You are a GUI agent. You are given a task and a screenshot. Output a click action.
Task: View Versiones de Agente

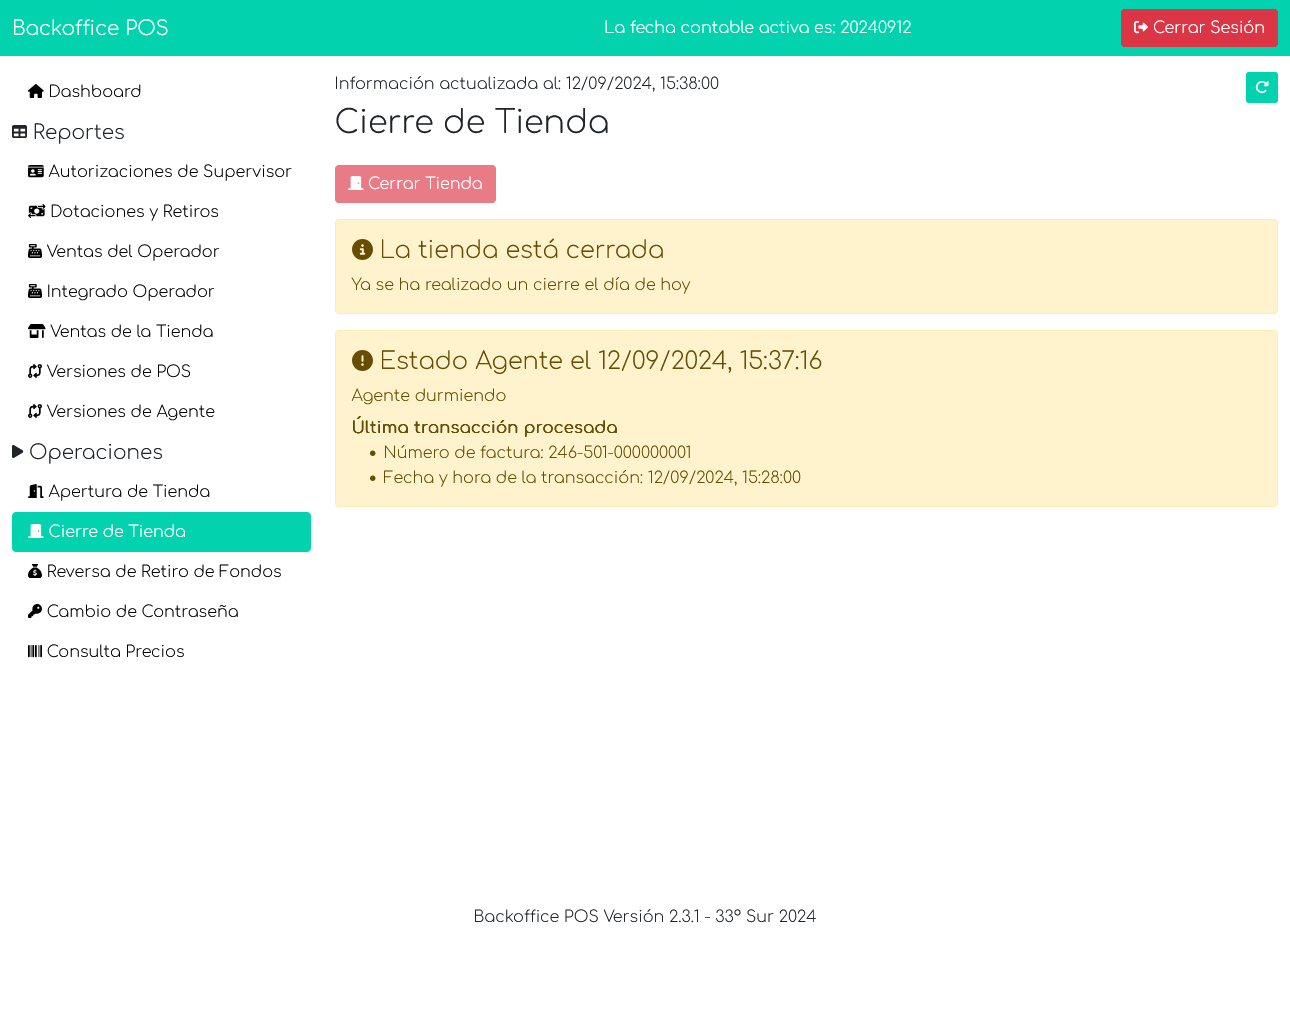[x=161, y=411]
